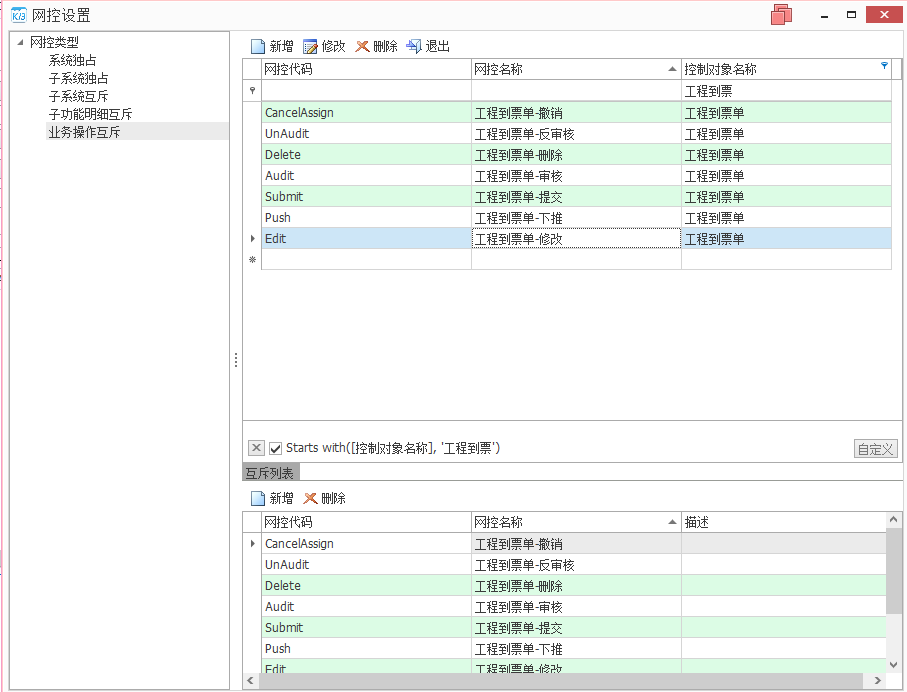This screenshot has width=907, height=692.
Task: Switch to the 互斥列表 tab
Action: coord(270,473)
